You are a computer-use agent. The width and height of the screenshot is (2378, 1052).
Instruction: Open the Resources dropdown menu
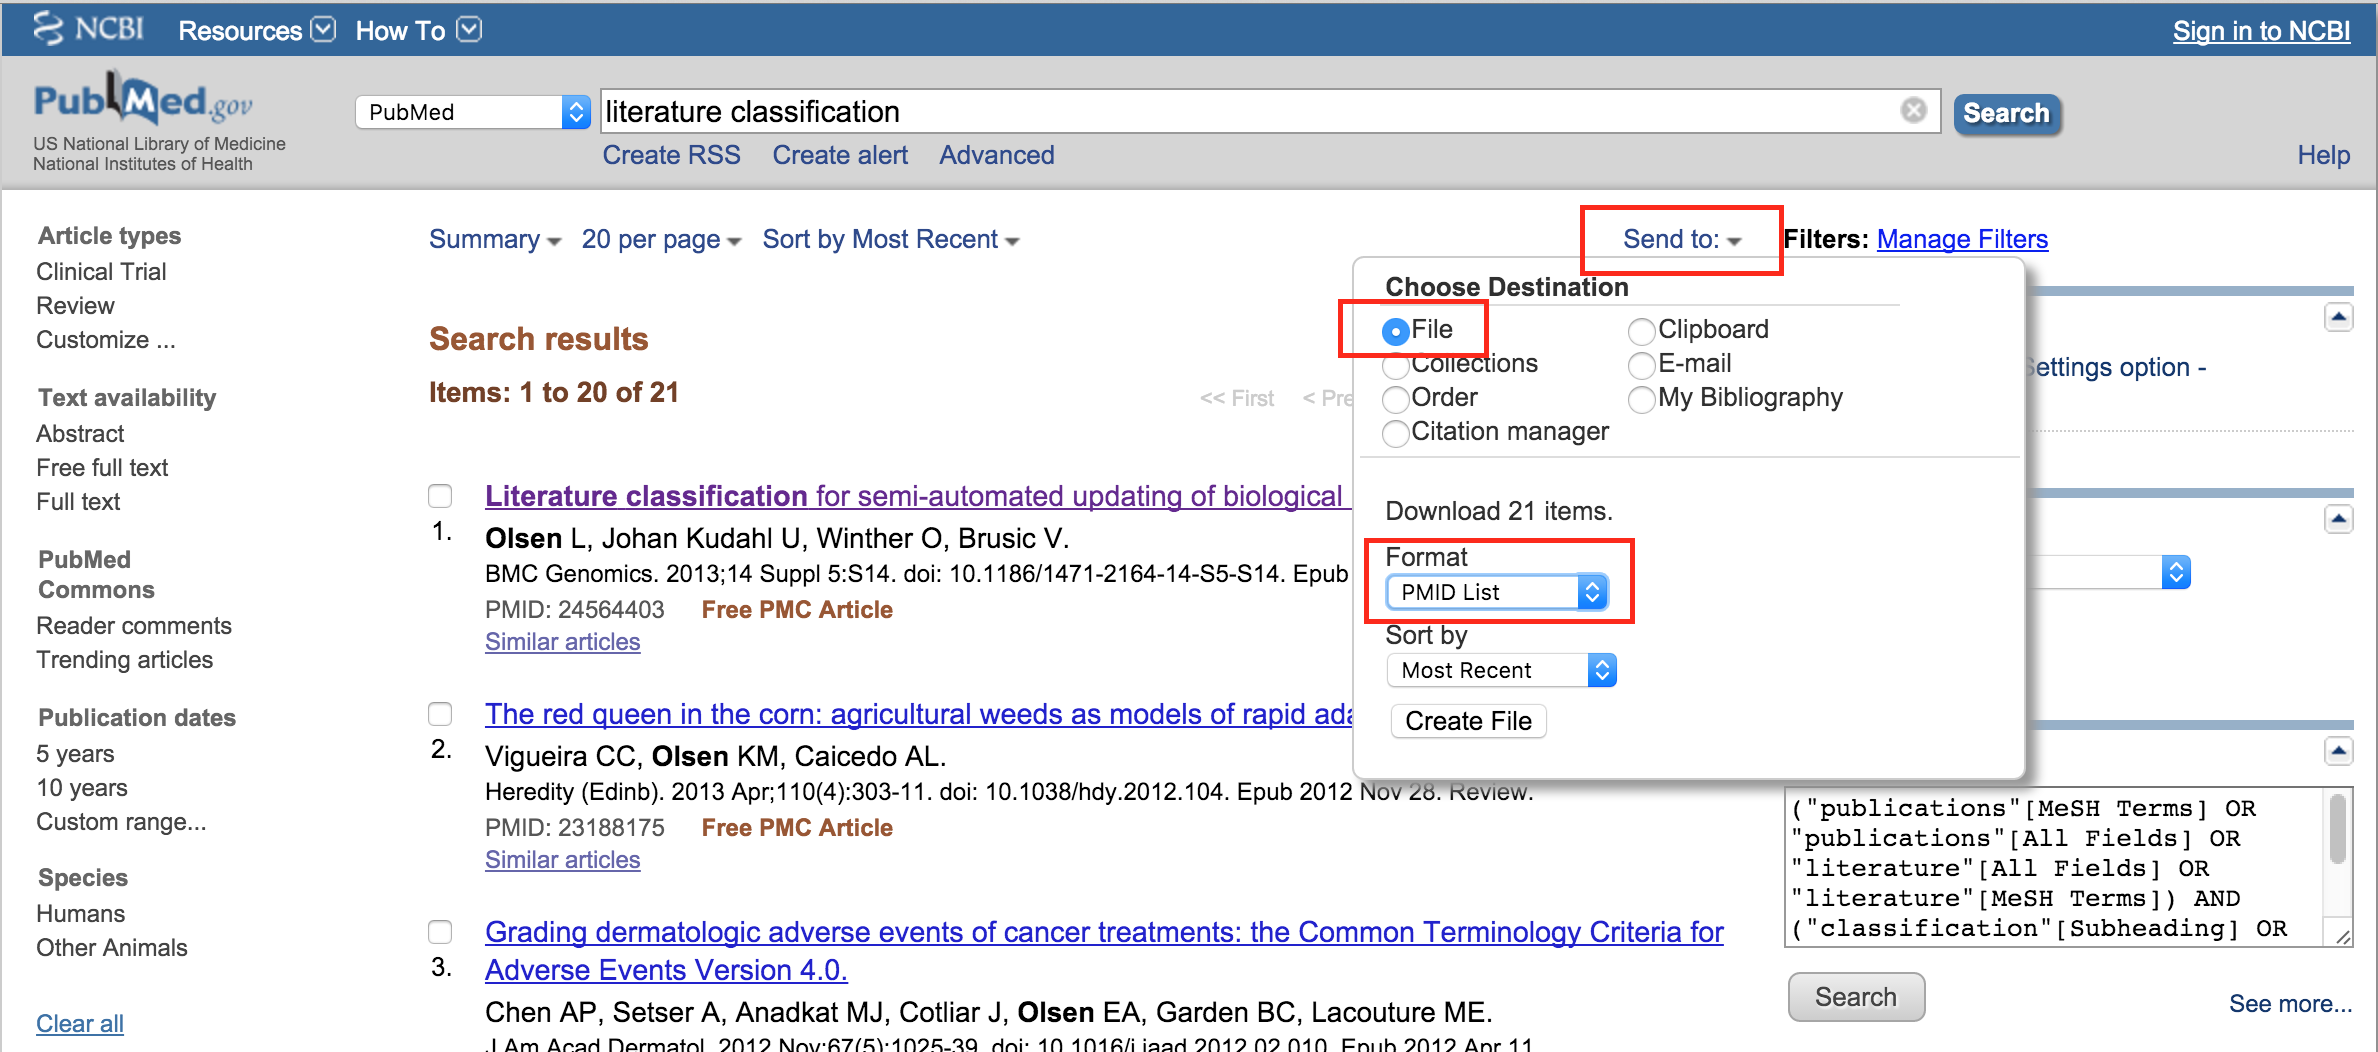(257, 30)
